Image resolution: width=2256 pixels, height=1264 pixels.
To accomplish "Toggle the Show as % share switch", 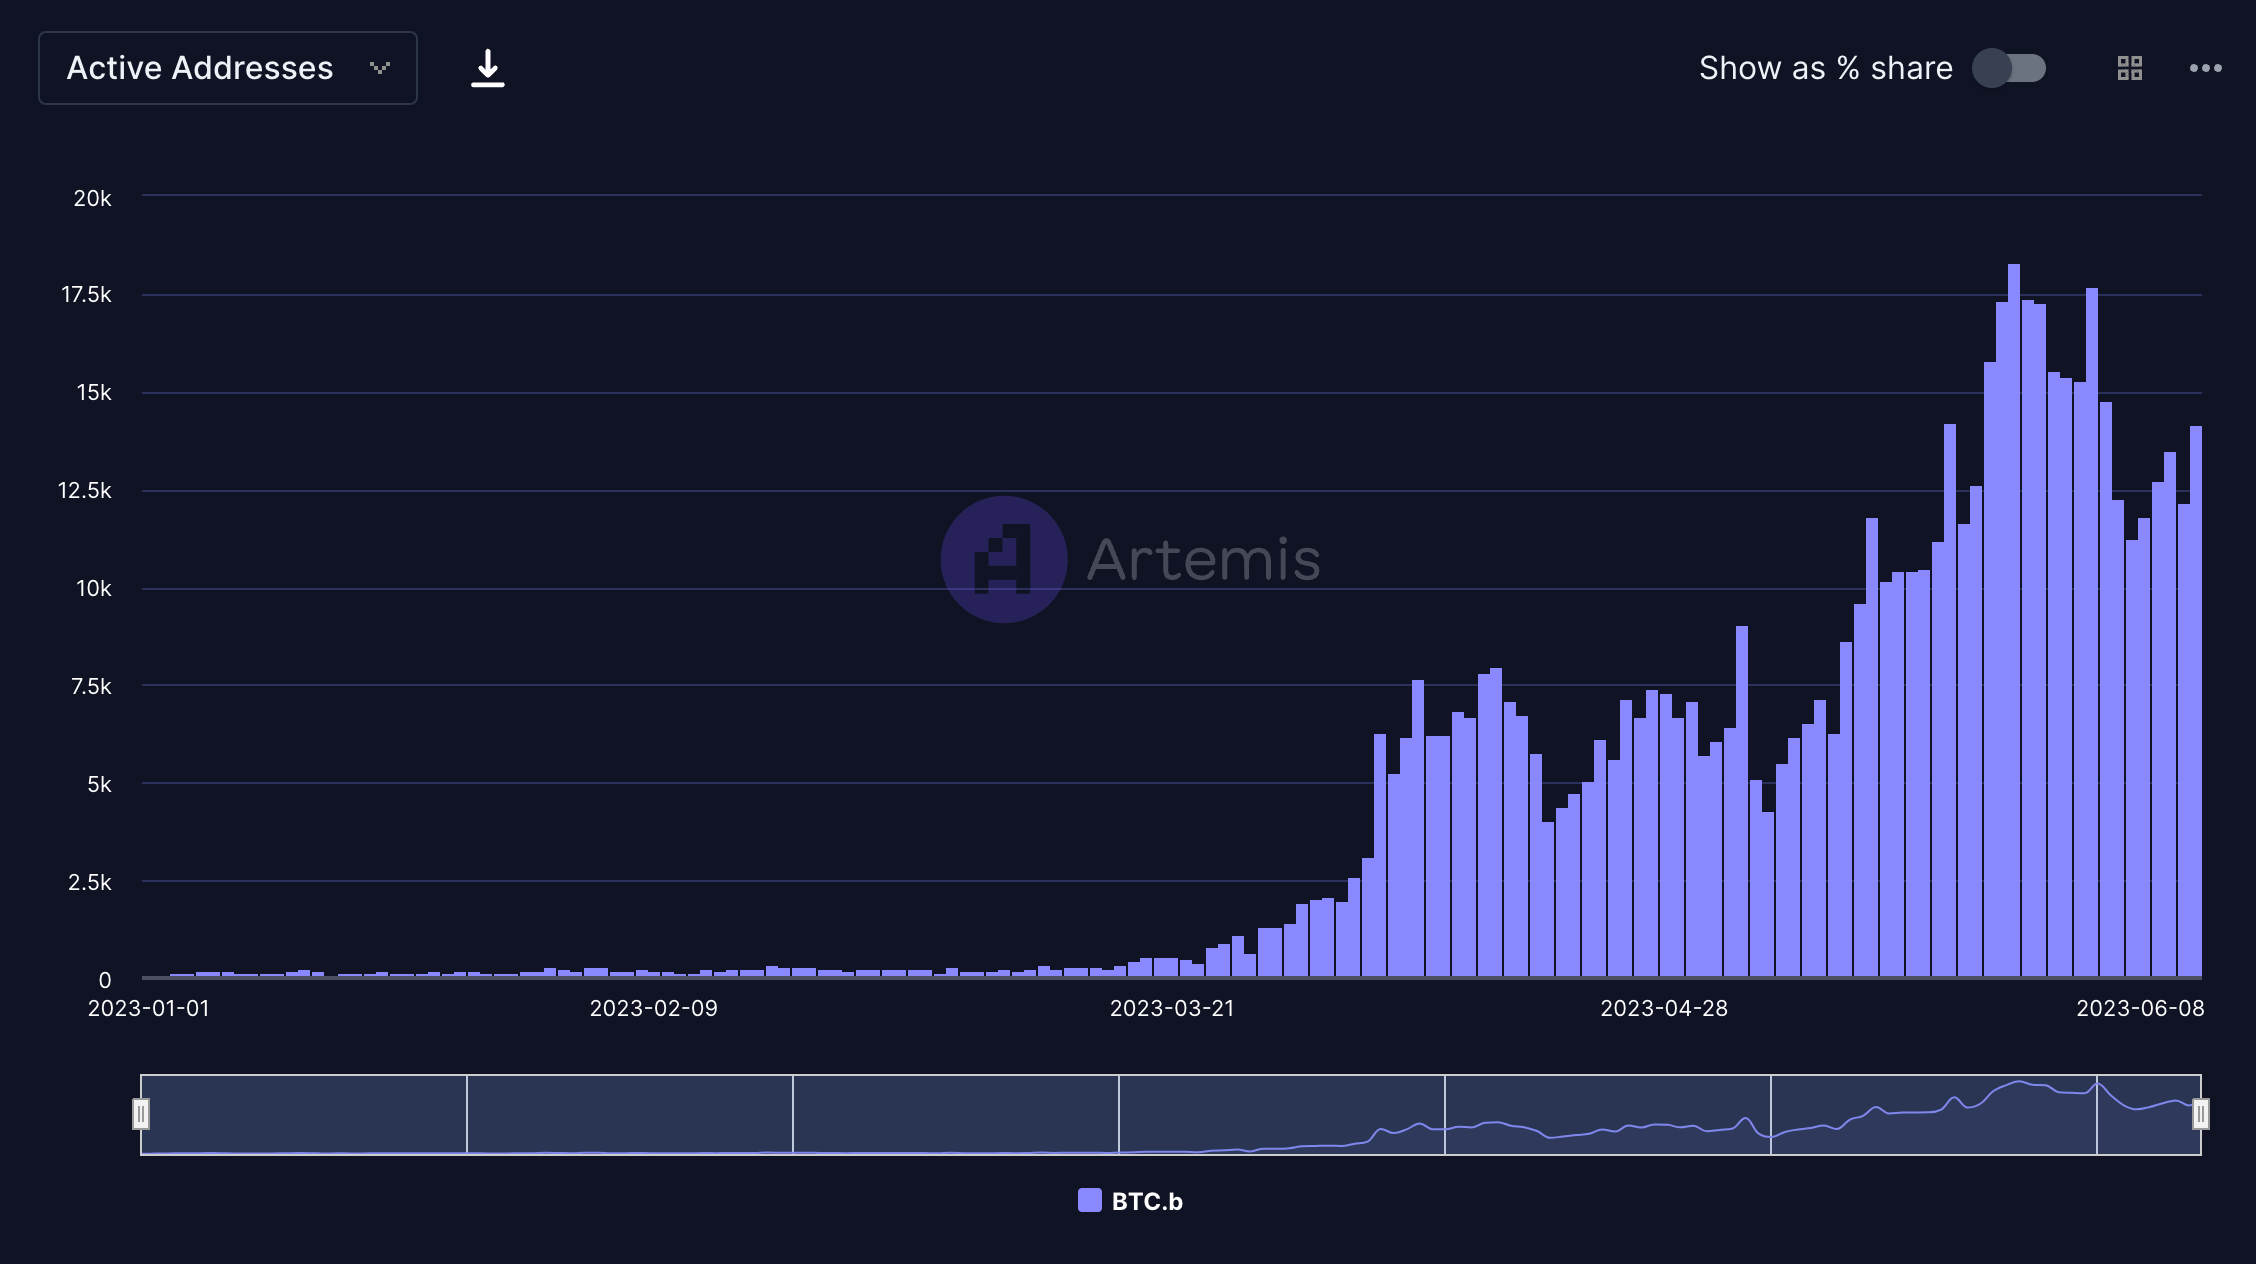I will click(2009, 68).
